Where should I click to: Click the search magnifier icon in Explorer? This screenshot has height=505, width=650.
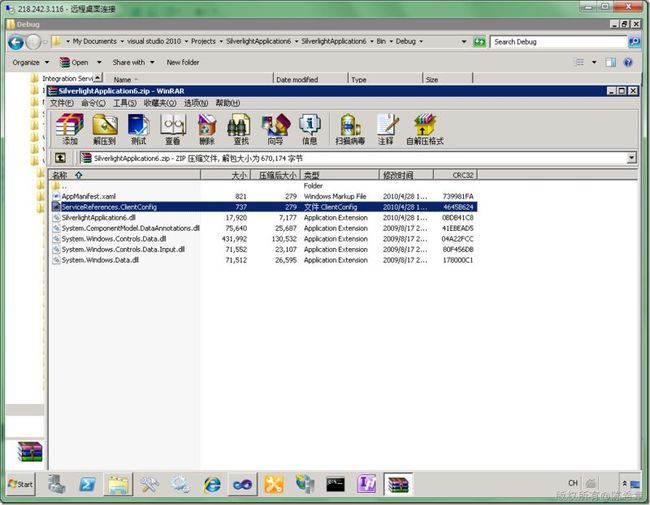coord(634,42)
